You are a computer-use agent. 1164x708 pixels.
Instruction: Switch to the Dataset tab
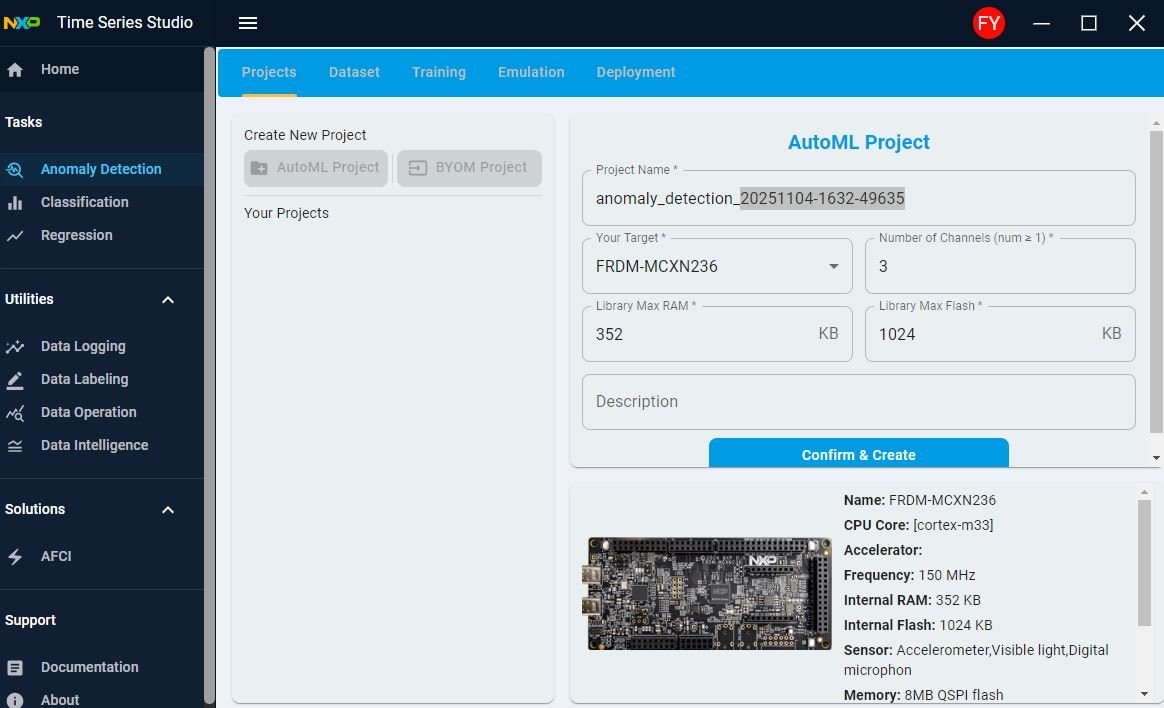354,72
